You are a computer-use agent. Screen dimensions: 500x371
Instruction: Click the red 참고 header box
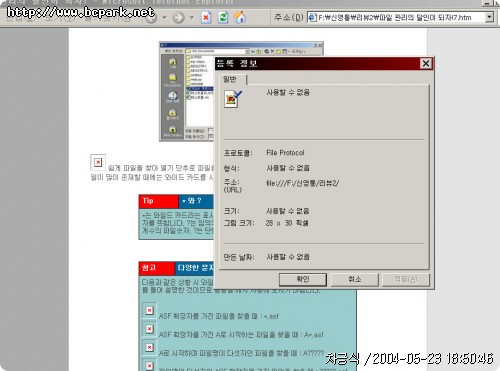click(157, 268)
